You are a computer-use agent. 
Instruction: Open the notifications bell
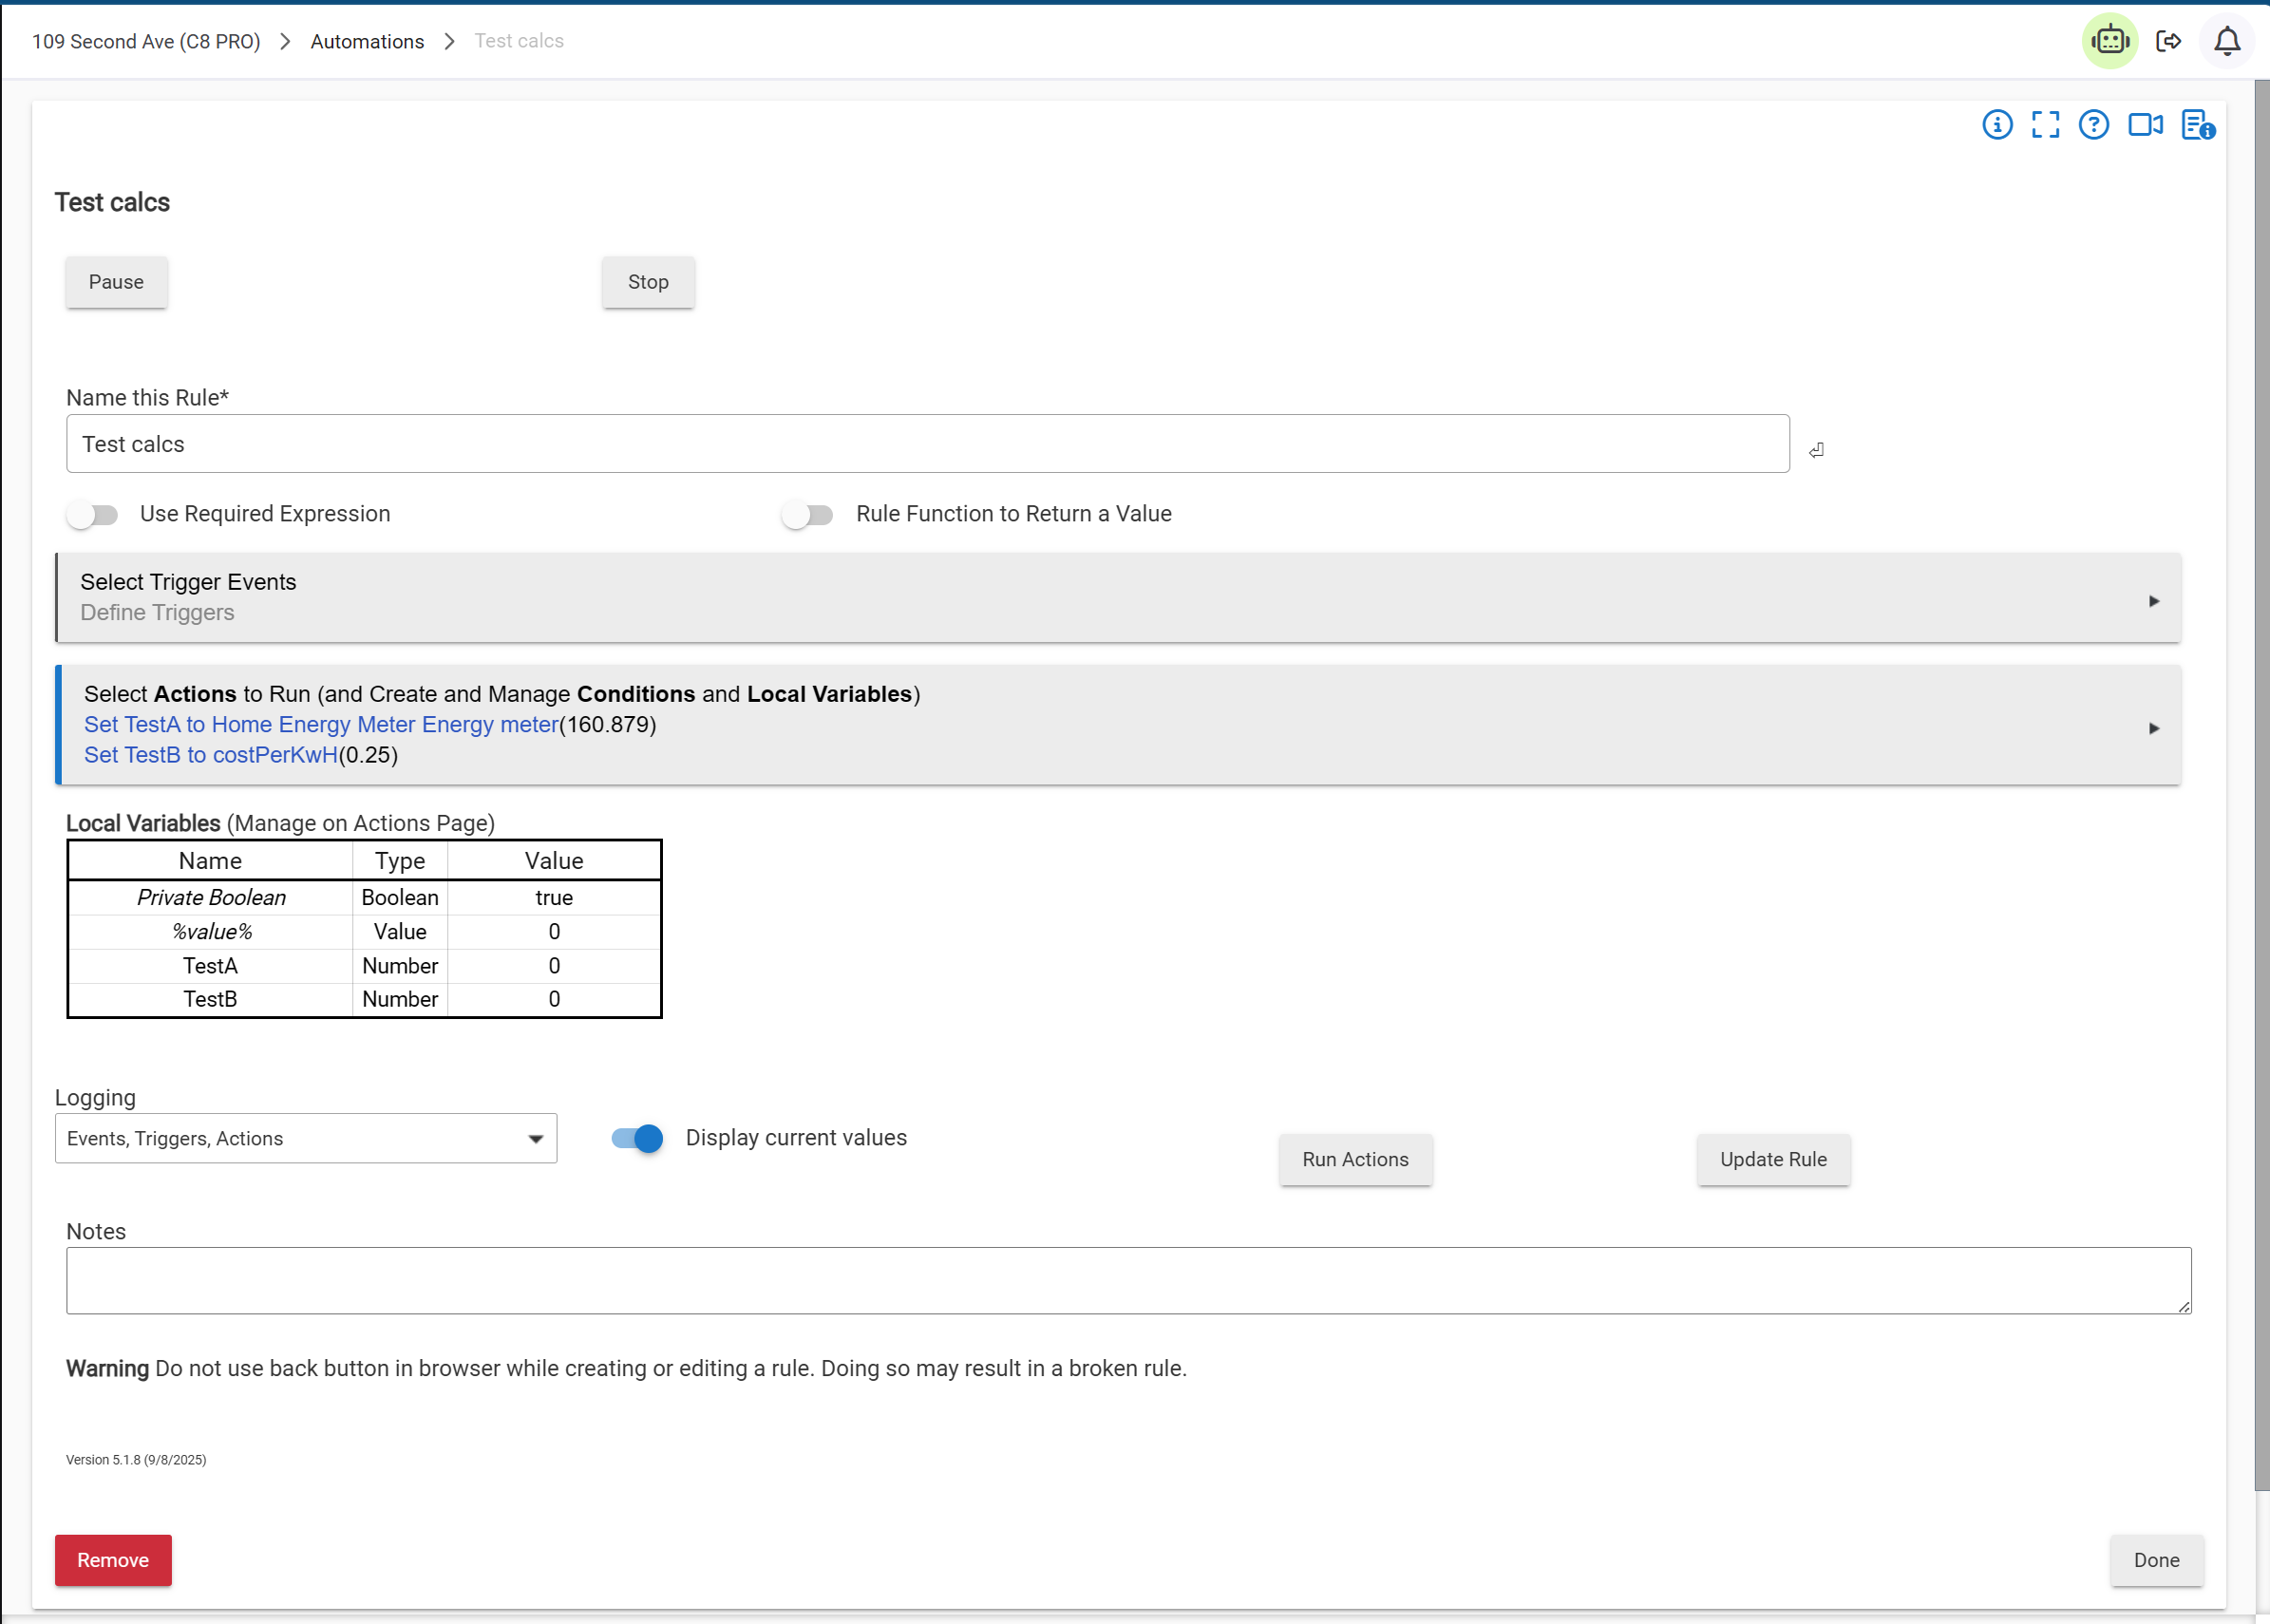[2226, 41]
